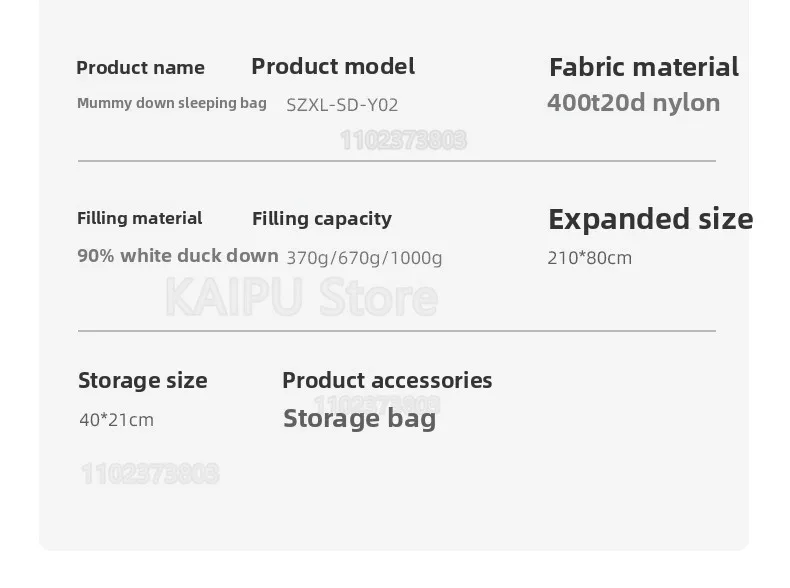
Task: Select the Storage bag accessory text
Action: (359, 418)
